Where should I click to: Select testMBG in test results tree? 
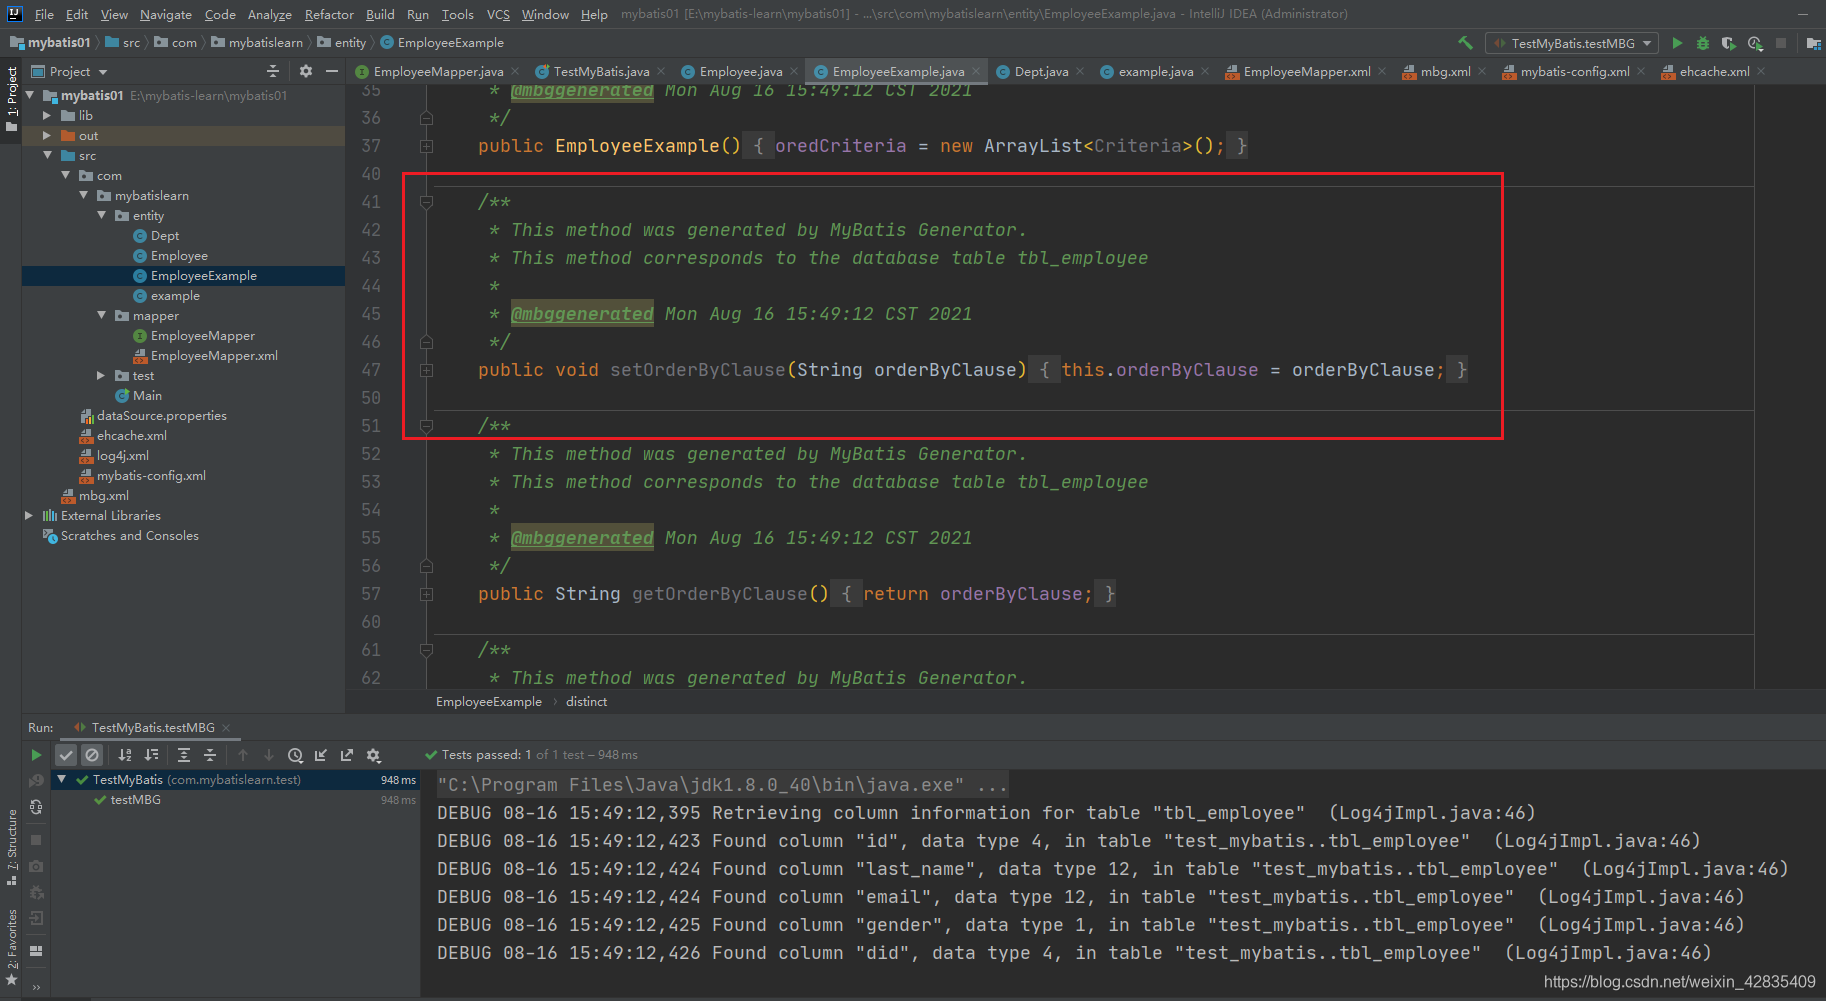pyautogui.click(x=135, y=800)
